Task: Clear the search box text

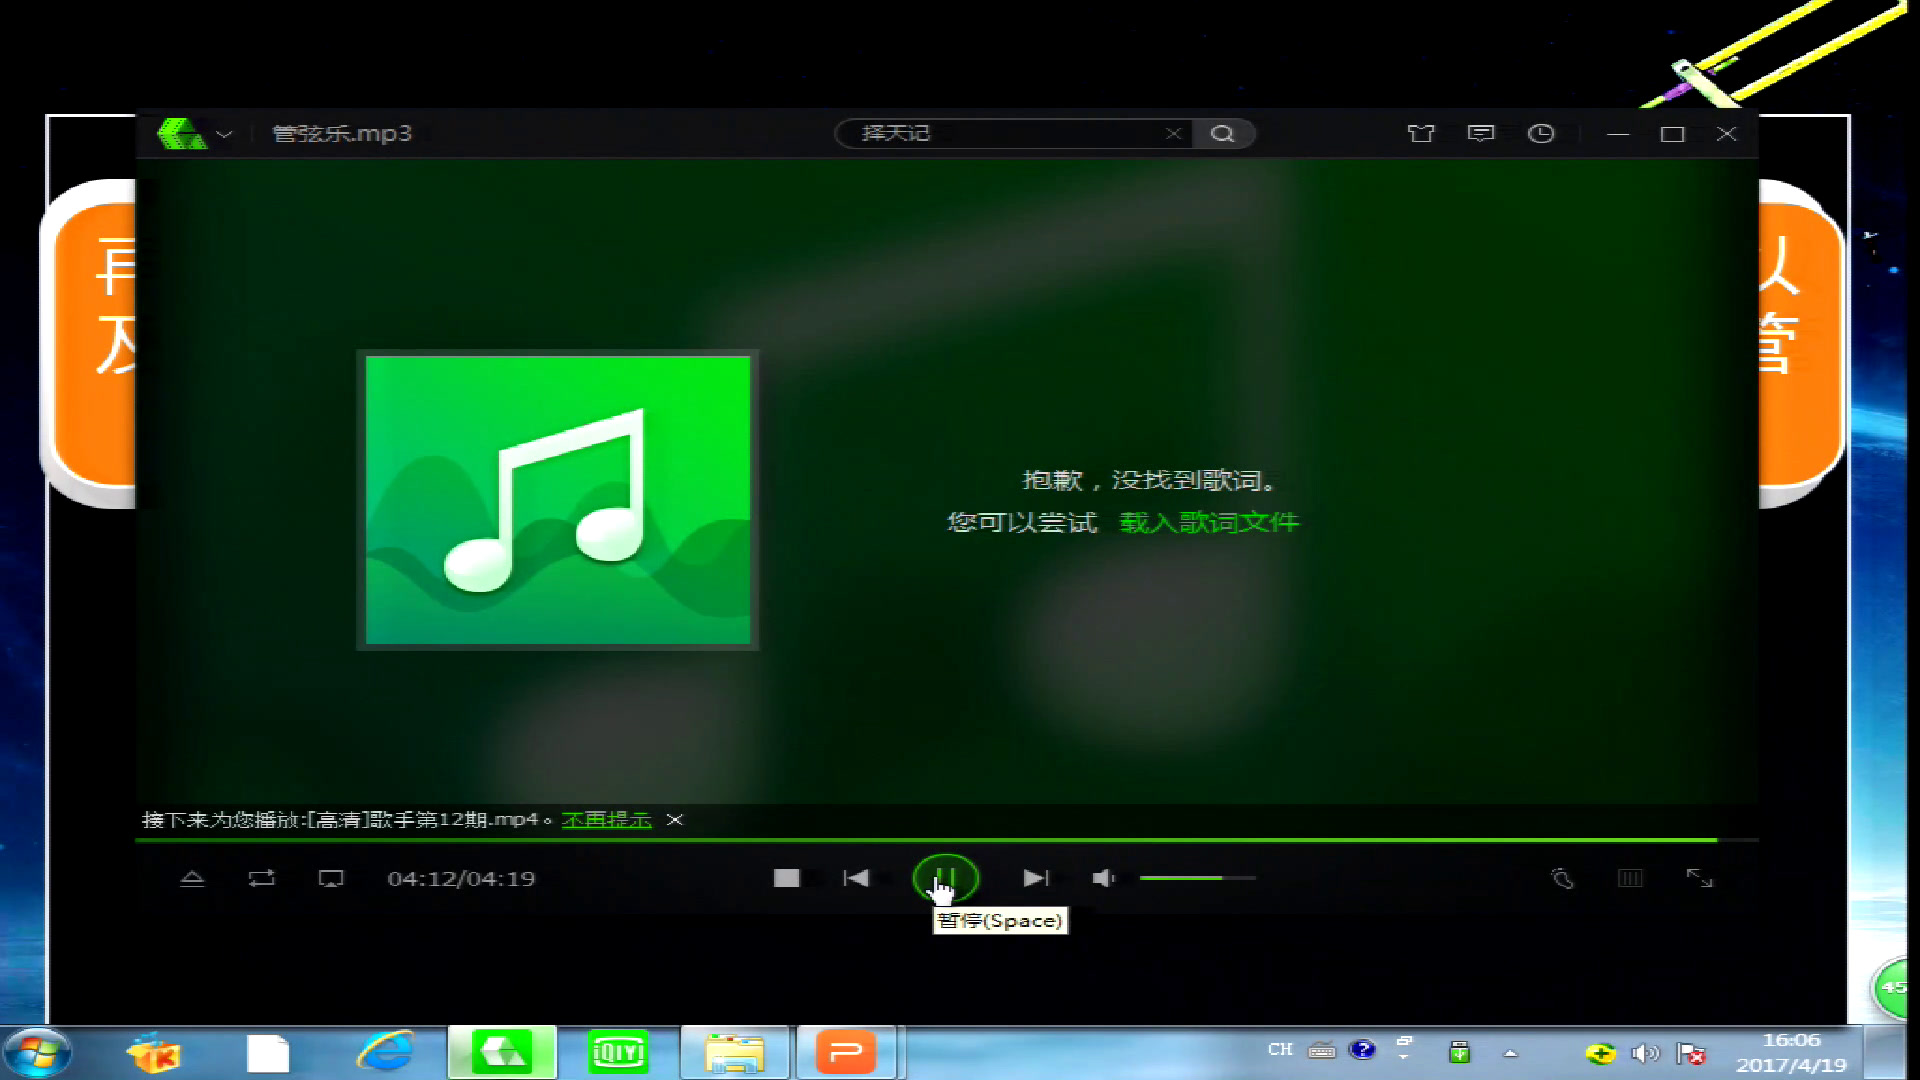Action: (x=1173, y=133)
